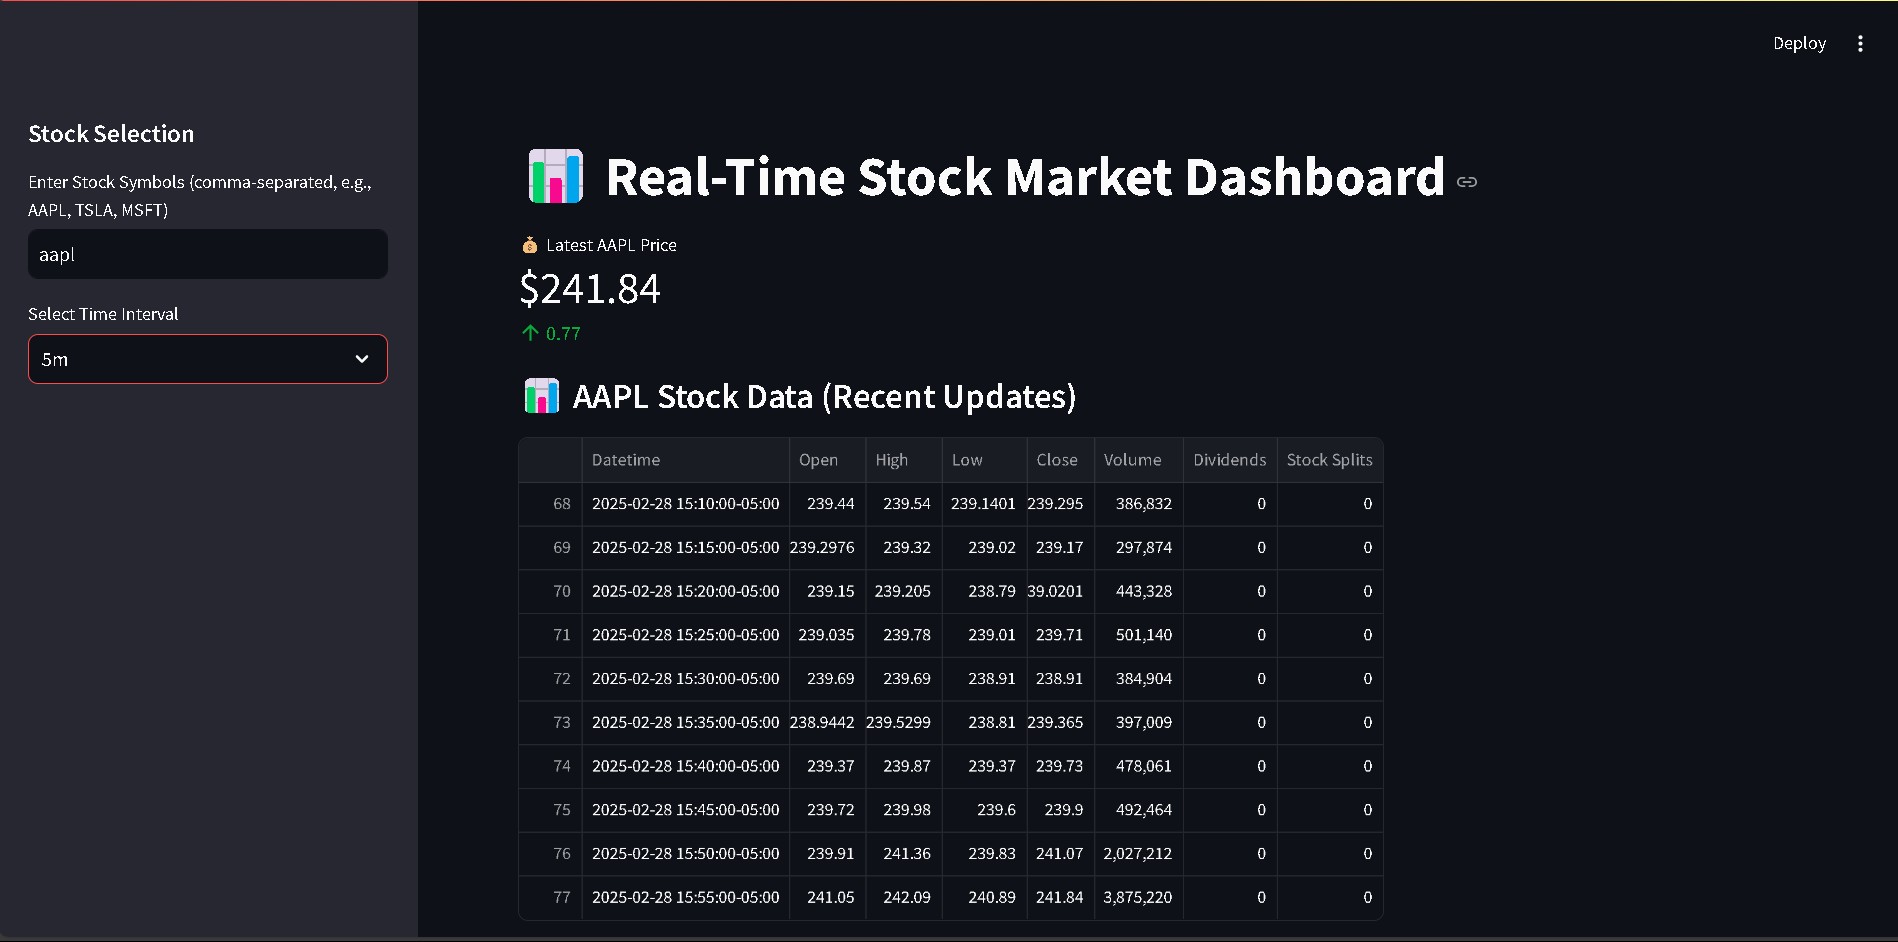Click the heading anchor link icon
1898x942 pixels.
[x=1467, y=182]
